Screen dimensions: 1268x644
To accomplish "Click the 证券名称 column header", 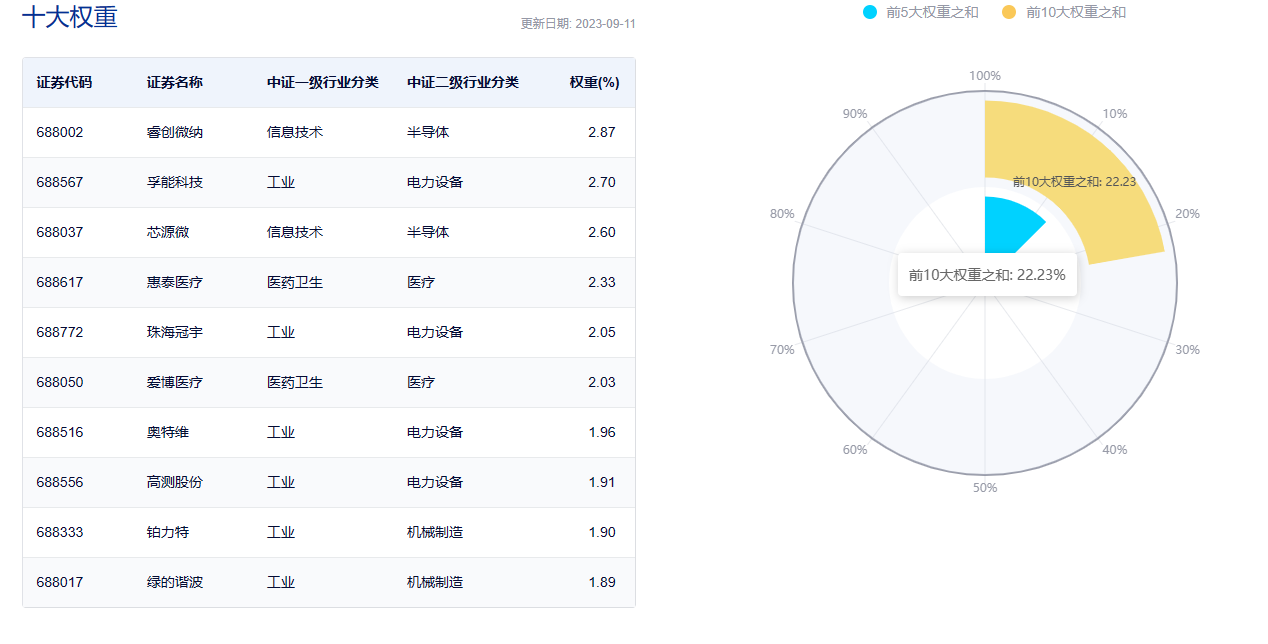I will click(174, 82).
